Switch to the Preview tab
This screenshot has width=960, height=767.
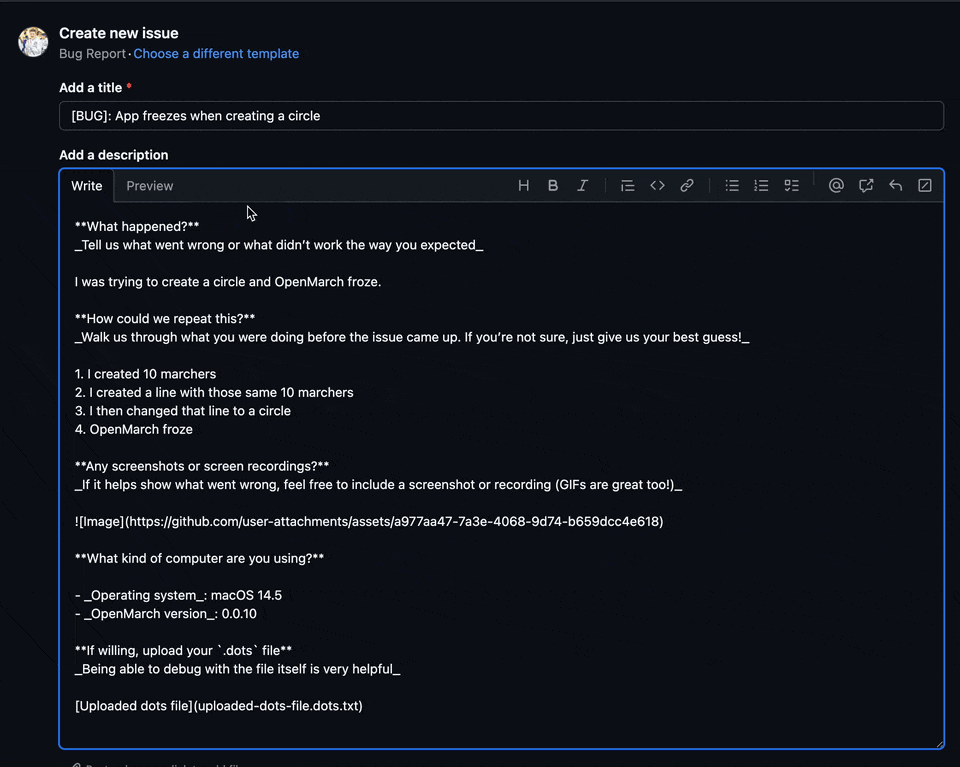(x=149, y=186)
